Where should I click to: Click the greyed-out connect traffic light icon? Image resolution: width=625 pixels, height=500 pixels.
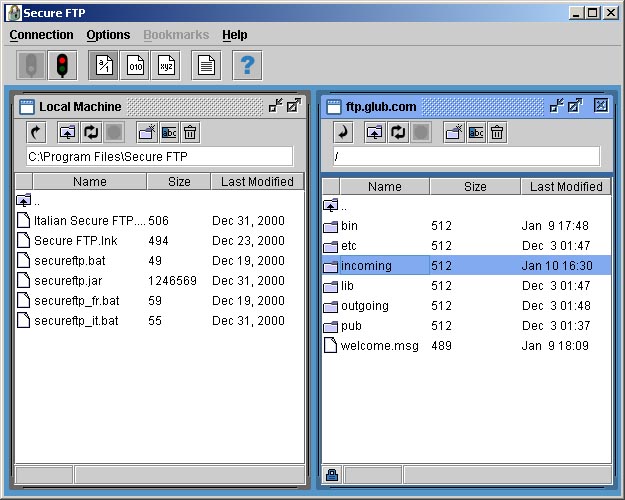tap(31, 65)
